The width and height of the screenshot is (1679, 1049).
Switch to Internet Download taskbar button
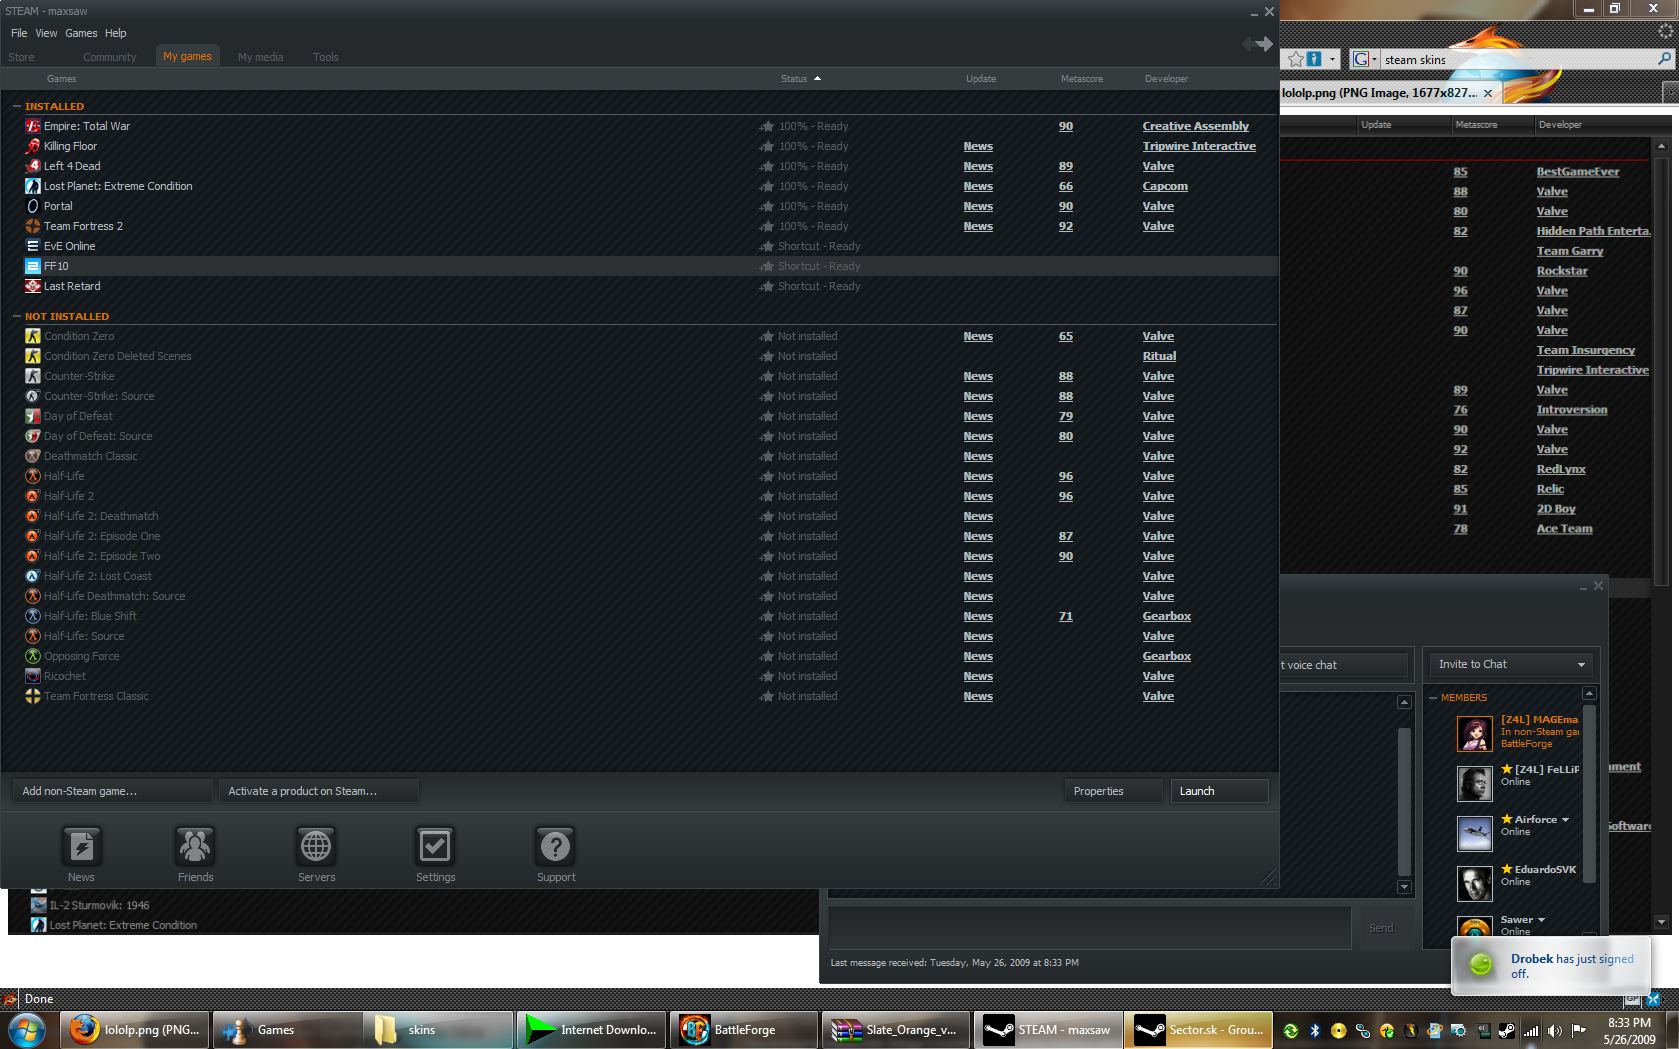point(592,1030)
